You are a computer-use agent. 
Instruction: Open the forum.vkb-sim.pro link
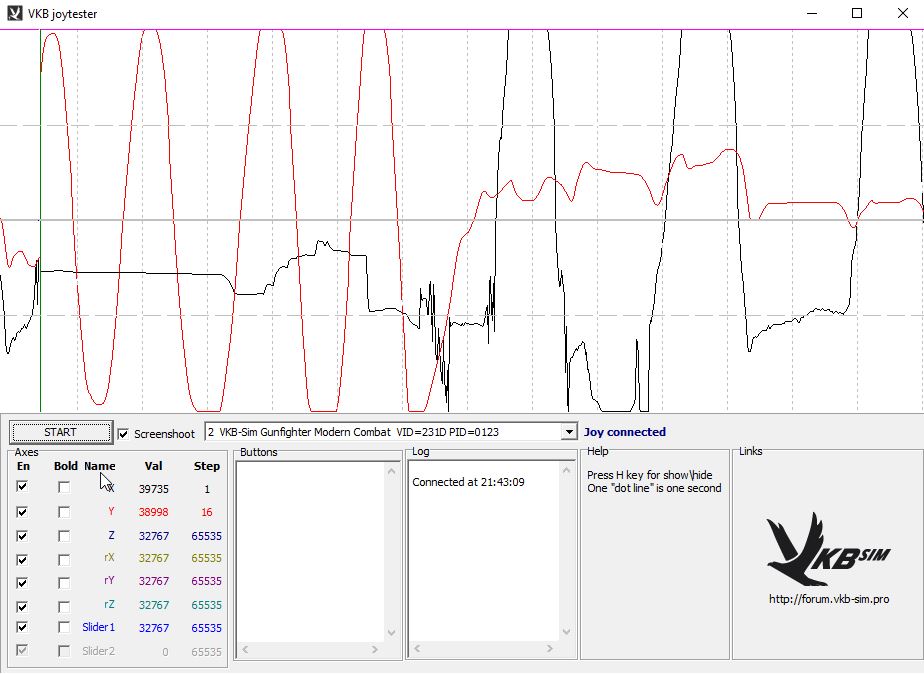click(x=828, y=600)
